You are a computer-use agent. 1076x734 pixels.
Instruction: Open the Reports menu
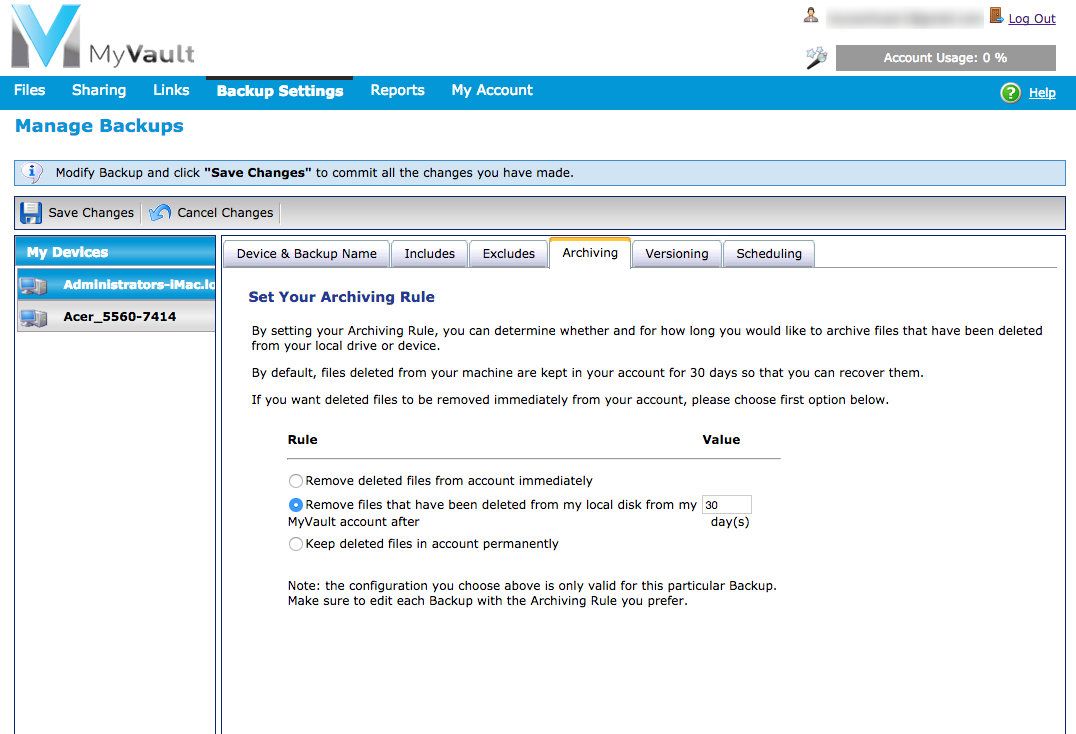click(x=397, y=91)
